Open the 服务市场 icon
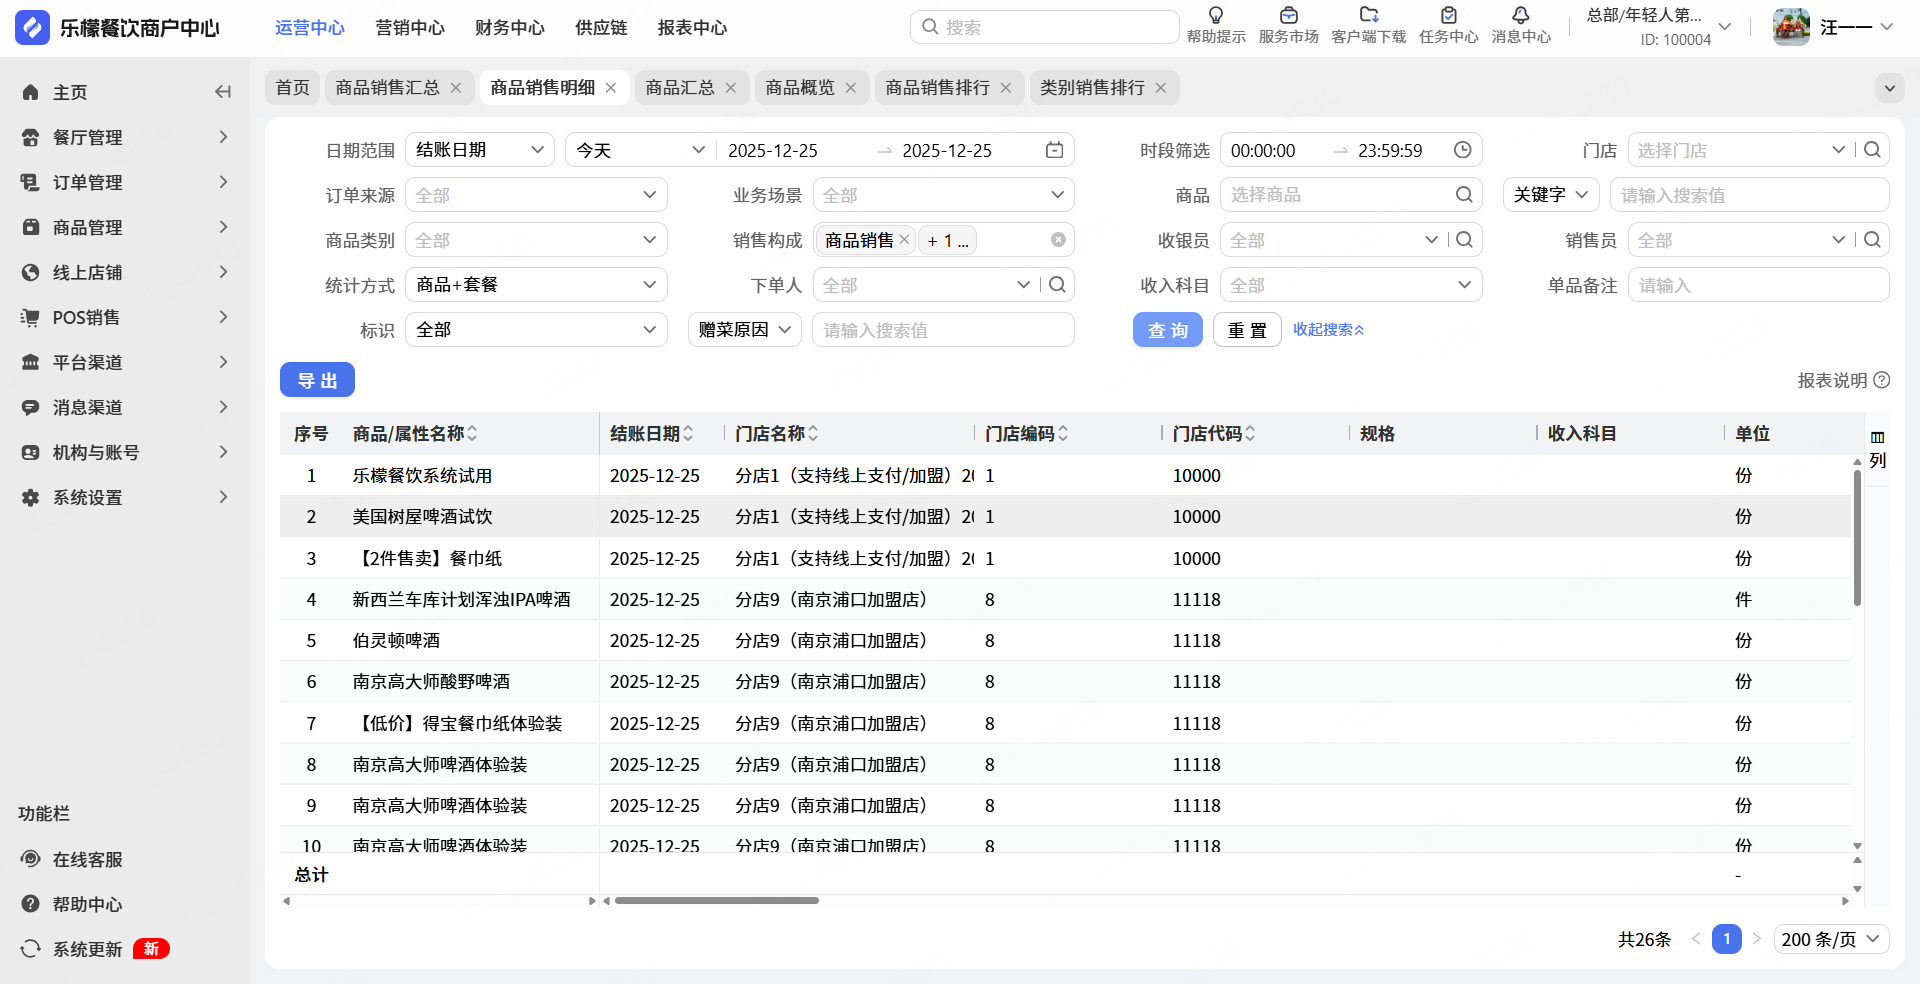The height and width of the screenshot is (984, 1920). pyautogui.click(x=1288, y=16)
